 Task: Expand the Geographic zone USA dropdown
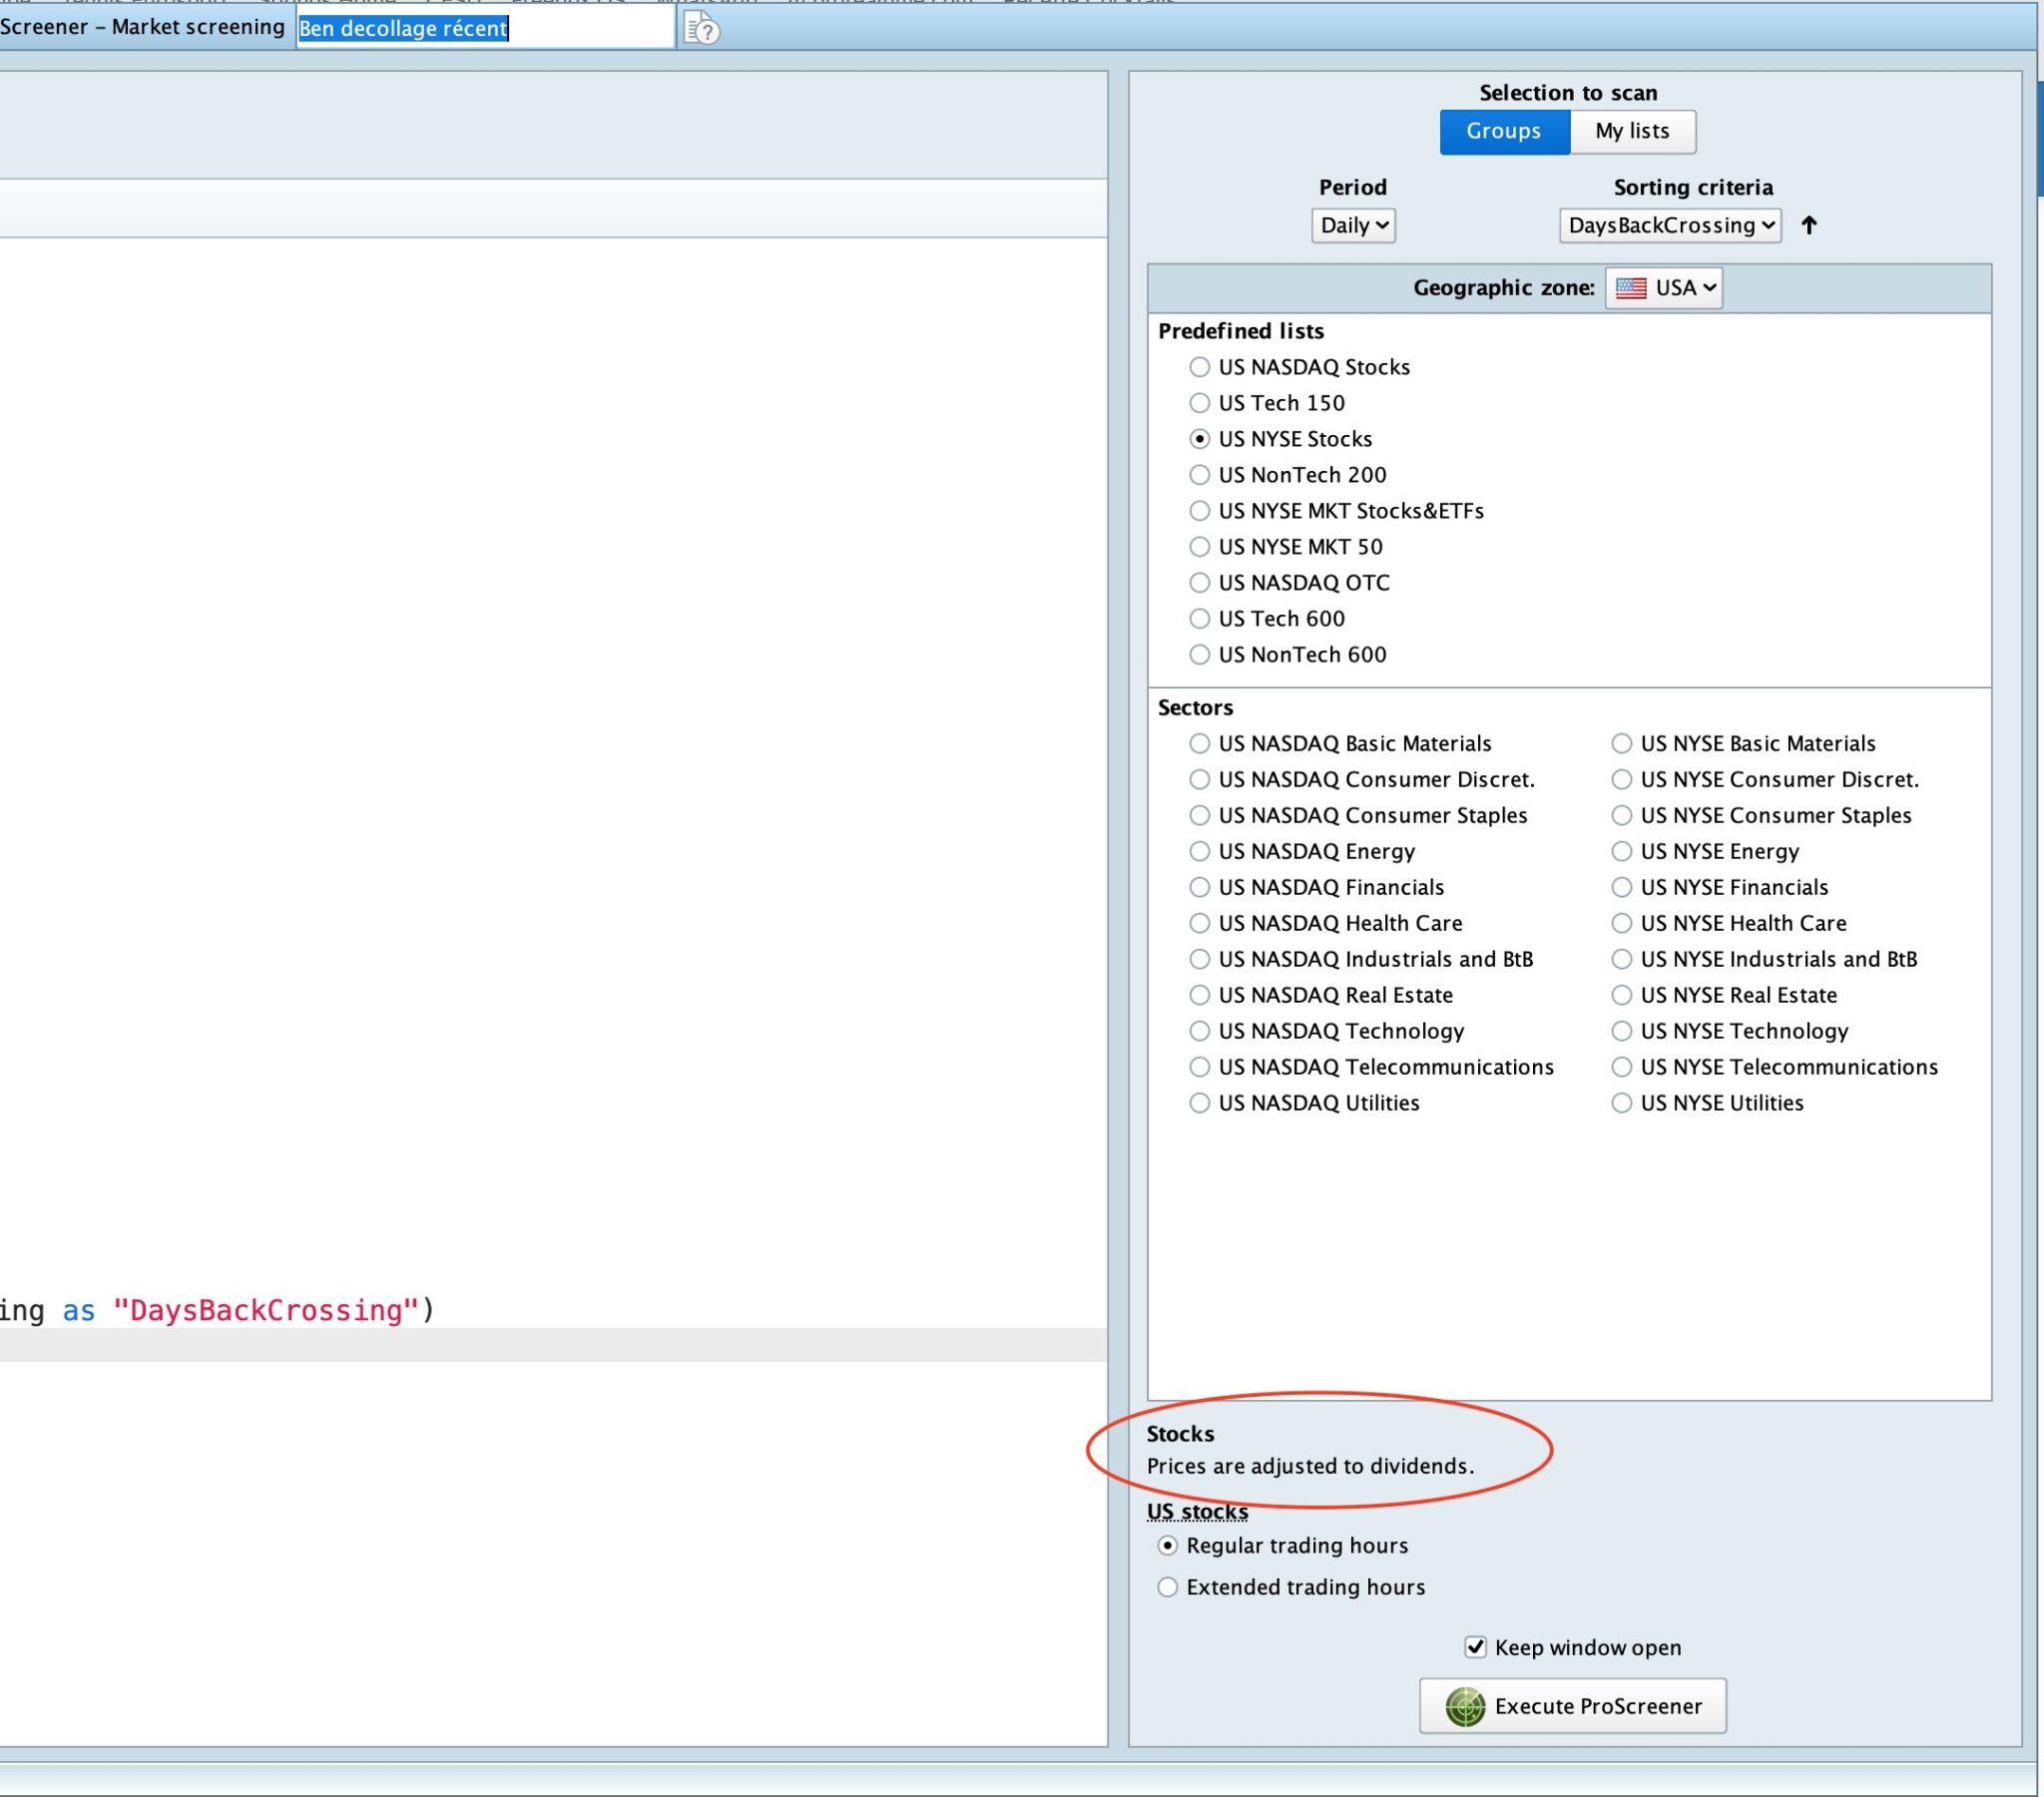(1663, 288)
